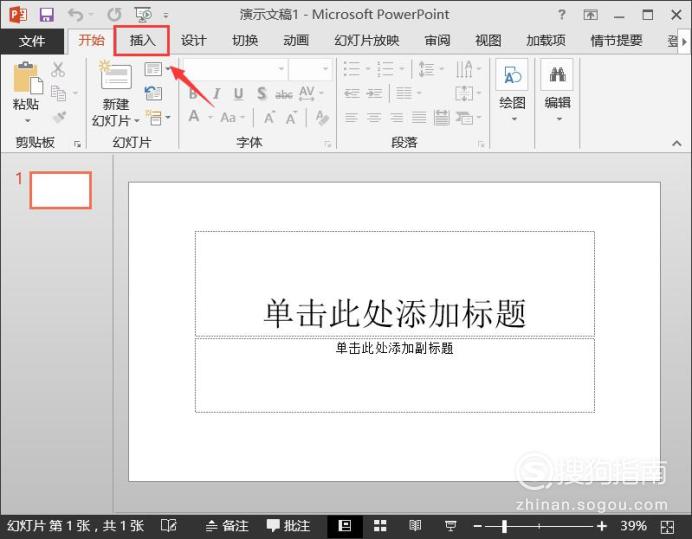Click the 新建幻灯片 New Slide icon
The height and width of the screenshot is (539, 692).
[x=116, y=76]
